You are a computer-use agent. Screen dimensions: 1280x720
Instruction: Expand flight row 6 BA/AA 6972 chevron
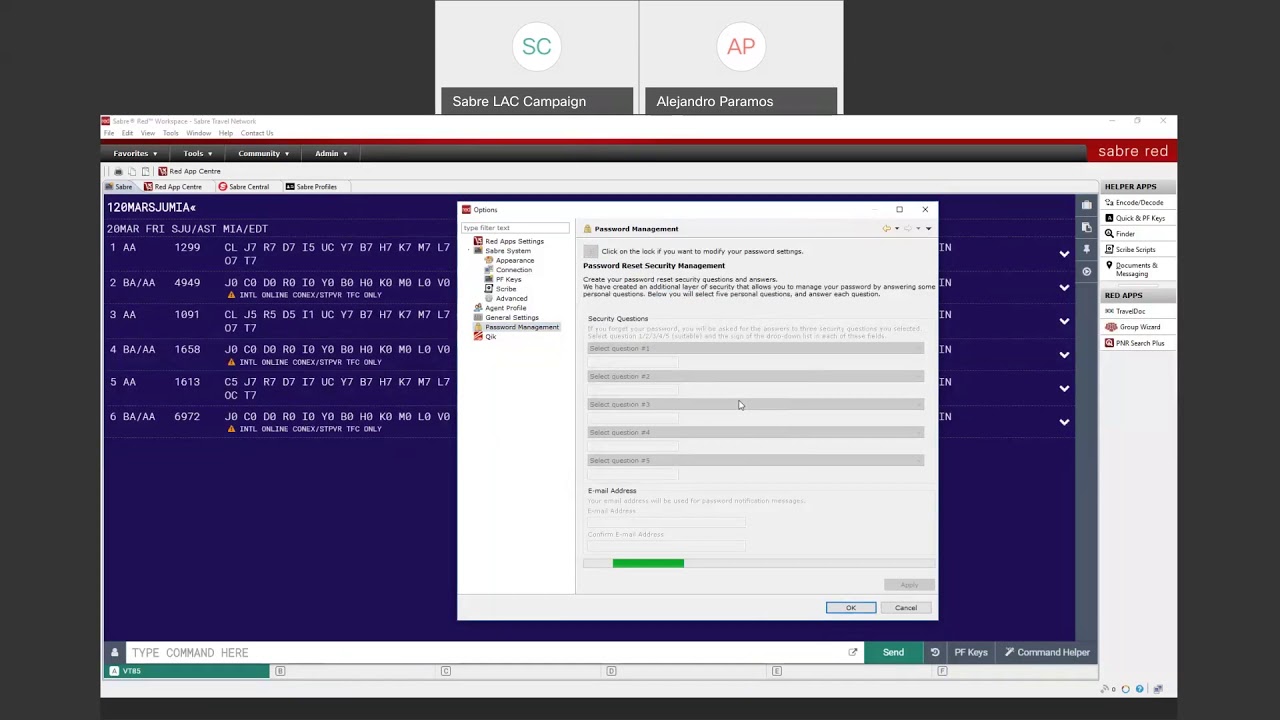pyautogui.click(x=1064, y=422)
